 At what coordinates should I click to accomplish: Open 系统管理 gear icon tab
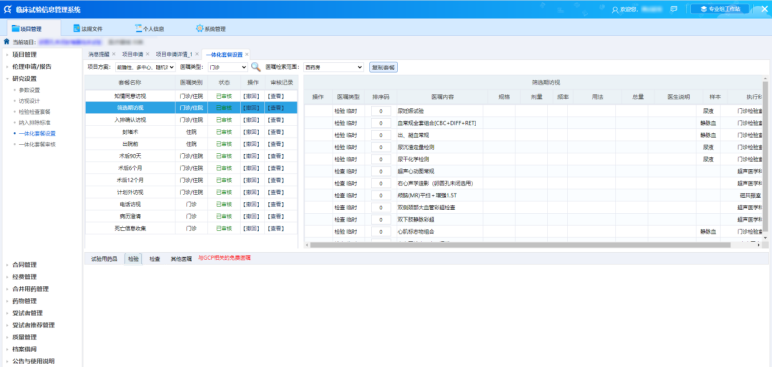pos(199,28)
